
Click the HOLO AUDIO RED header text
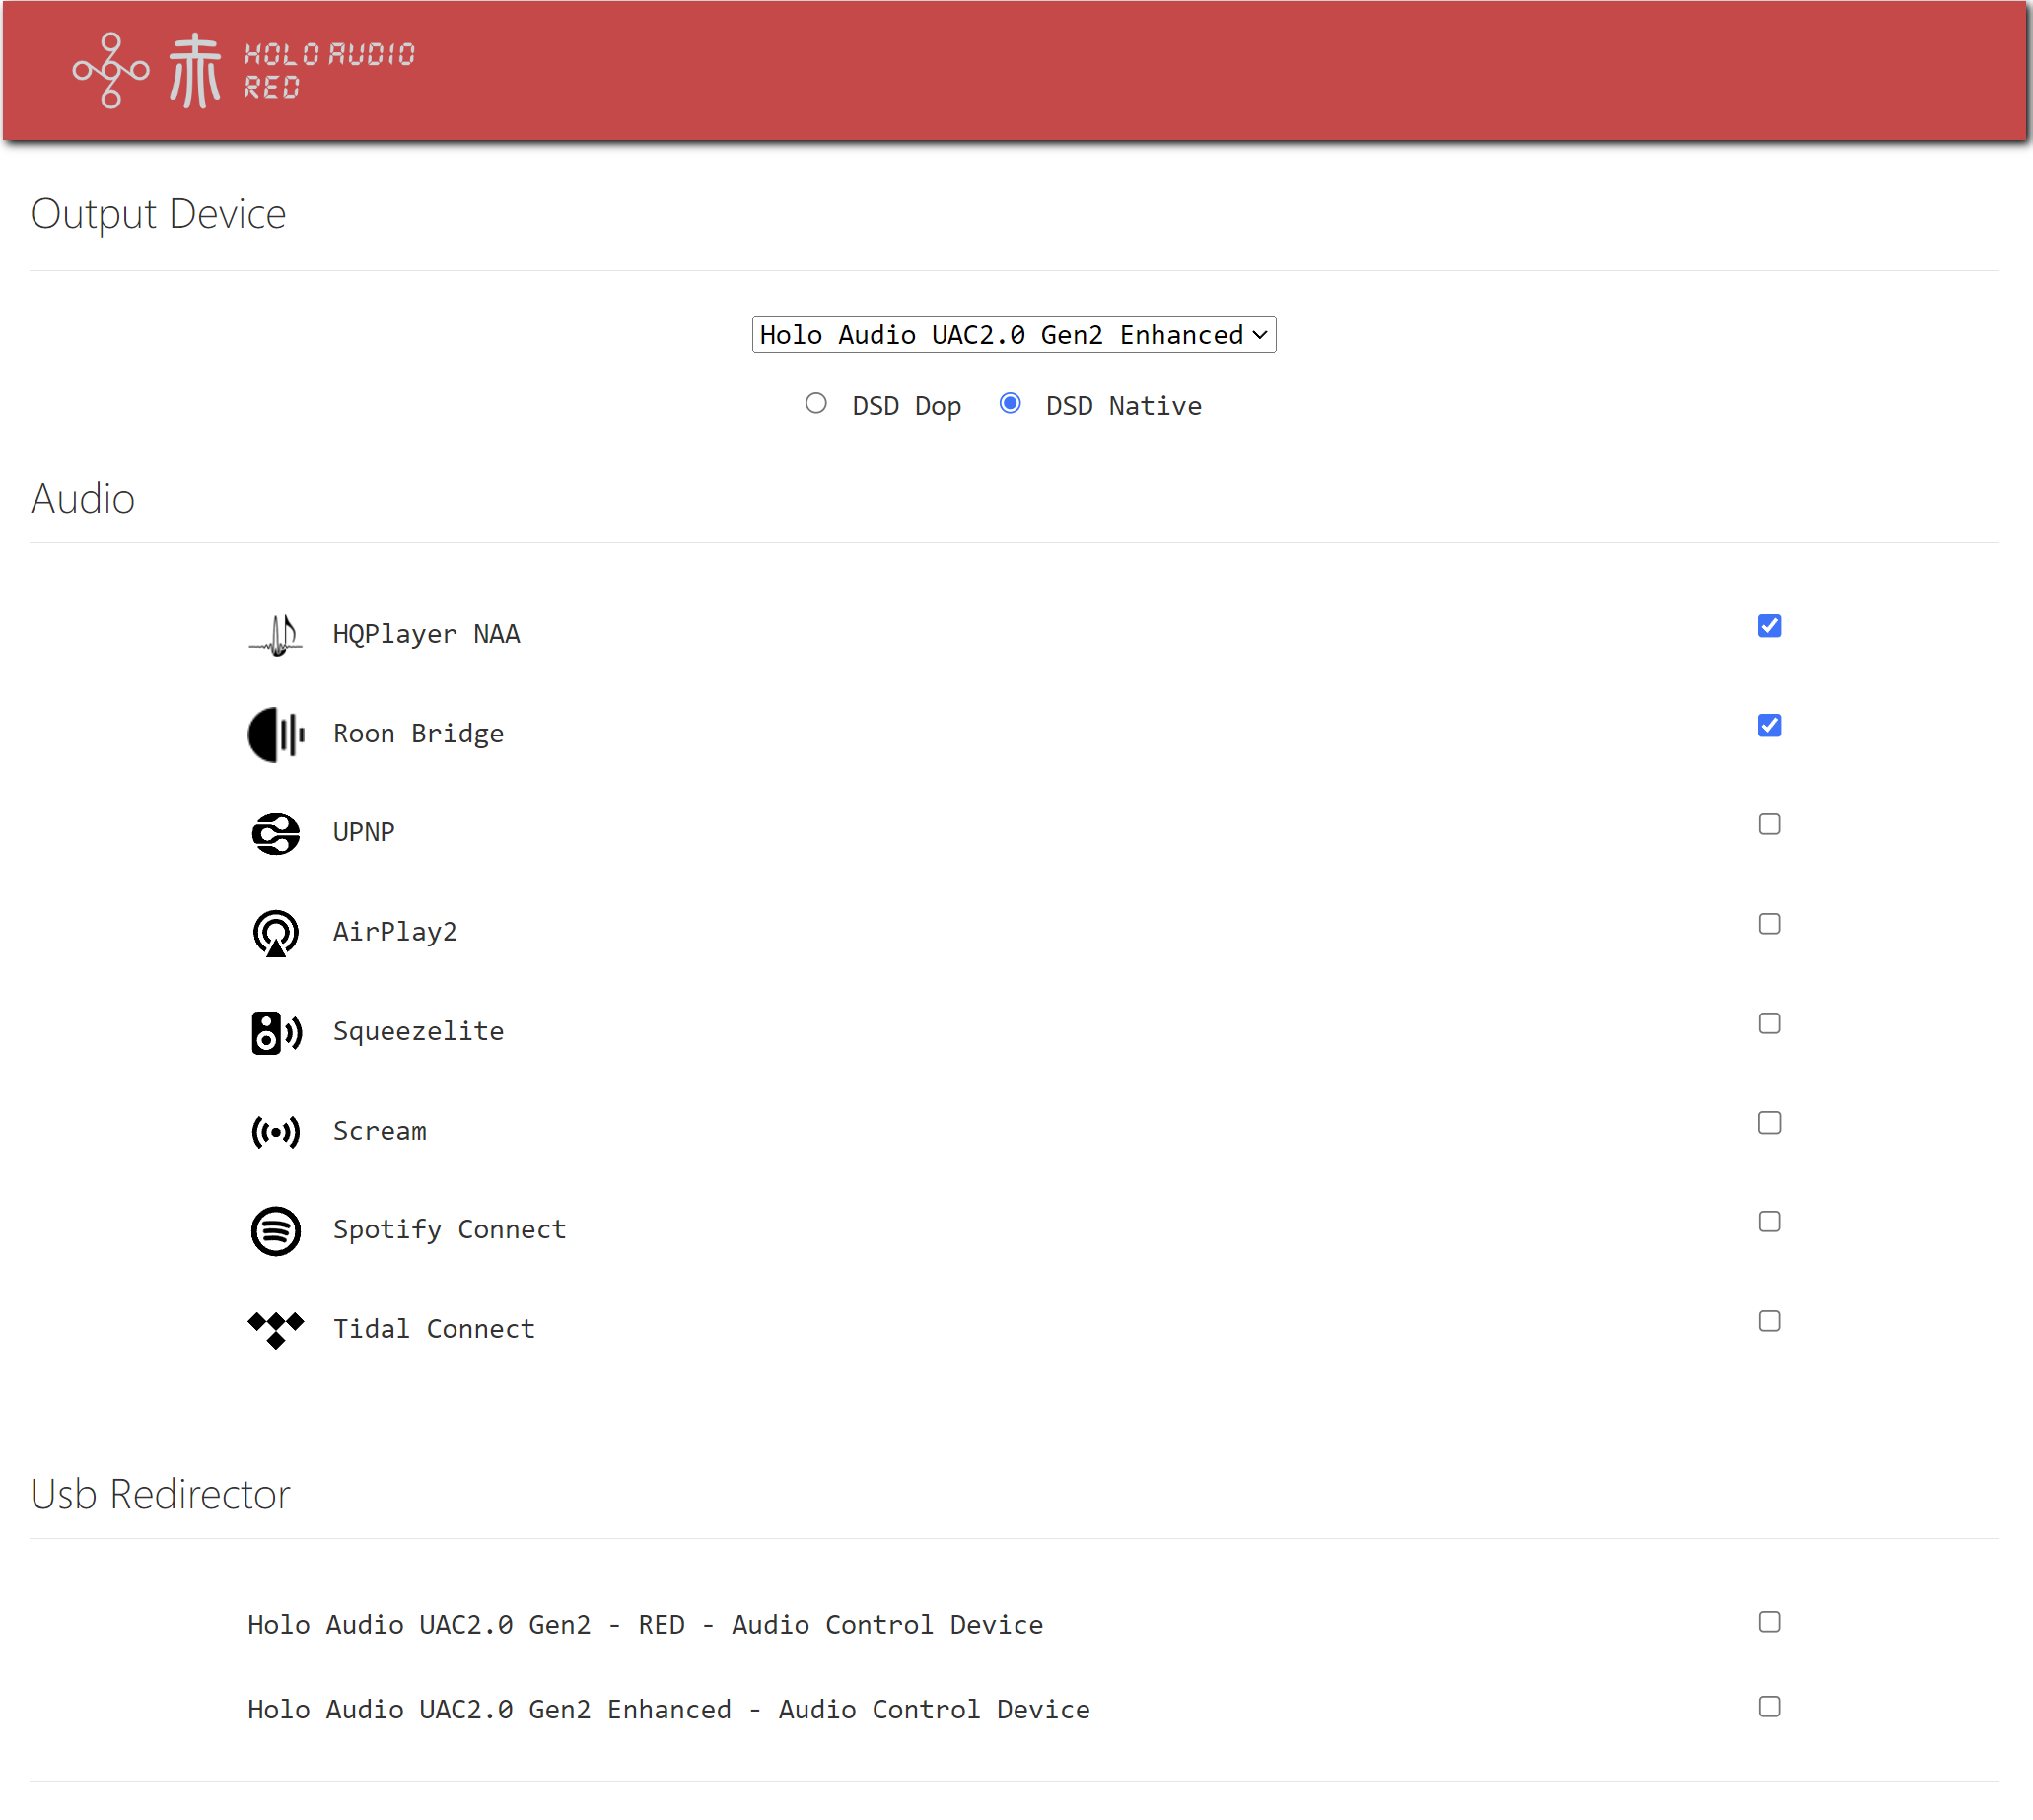(x=329, y=70)
